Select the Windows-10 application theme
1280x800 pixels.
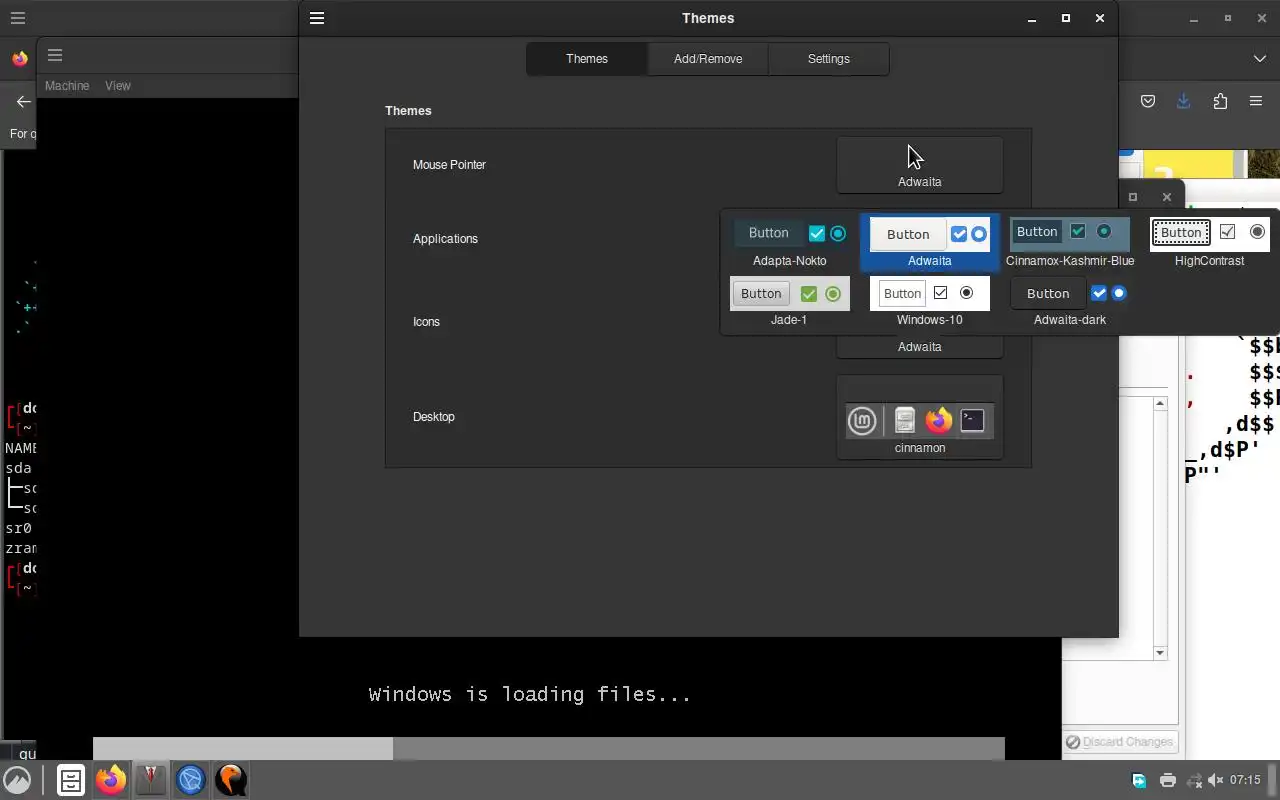930,303
